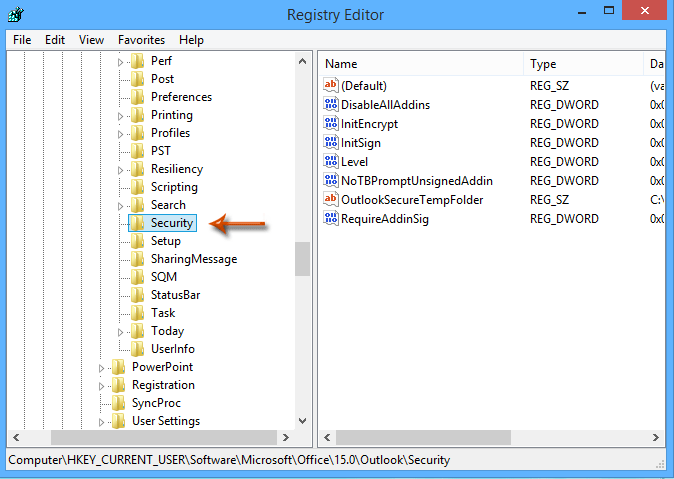
Task: Expand the Search key
Action: coord(121,206)
